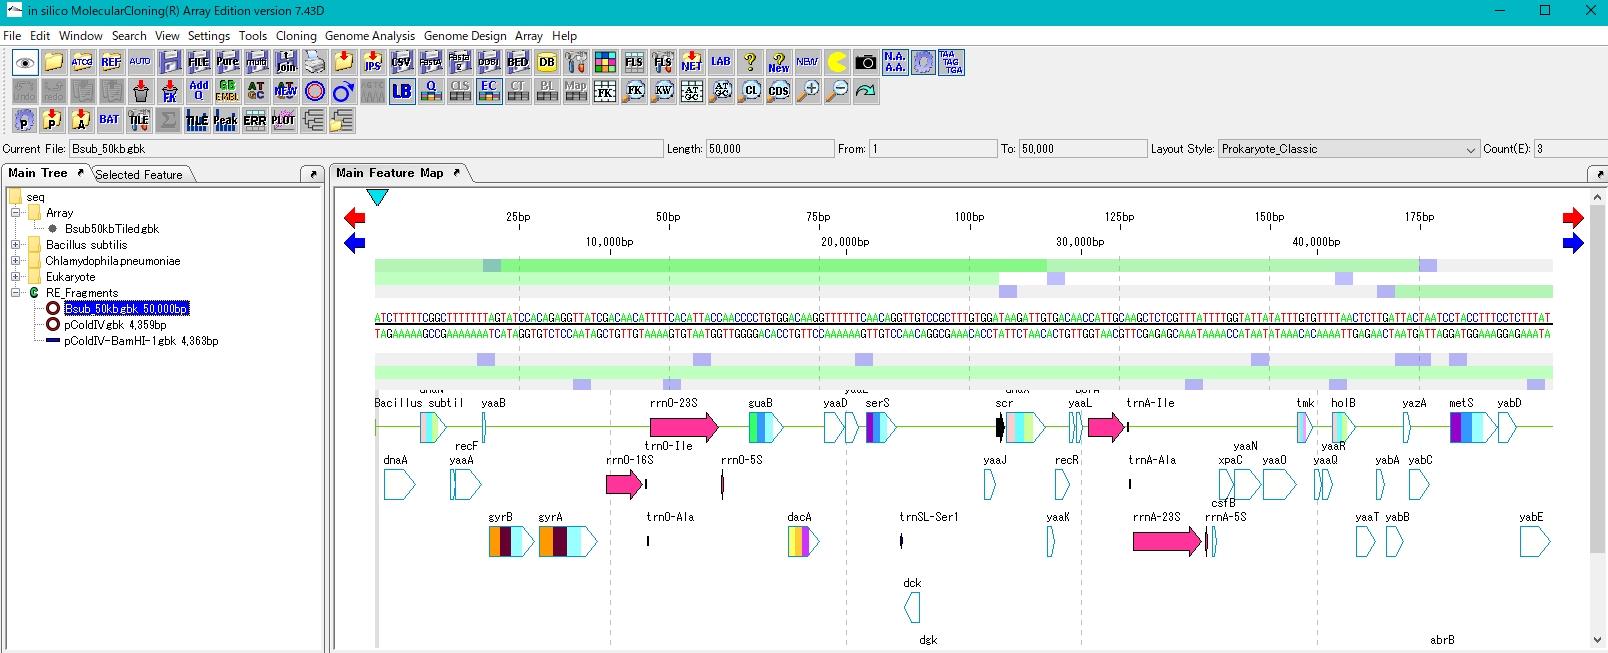
Task: Click the KW keyword search icon
Action: coord(663,91)
